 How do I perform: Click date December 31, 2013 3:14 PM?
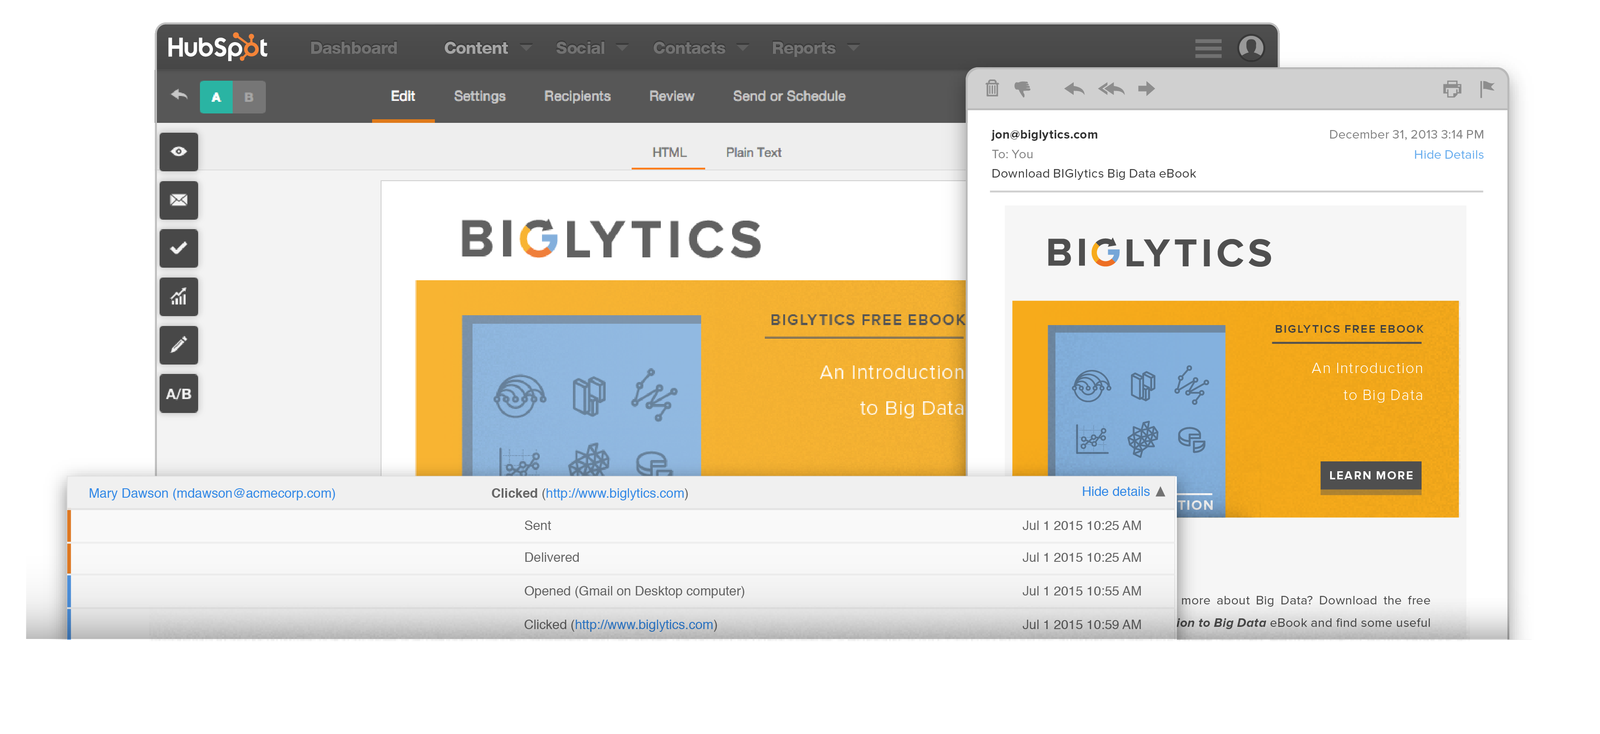(x=1406, y=135)
